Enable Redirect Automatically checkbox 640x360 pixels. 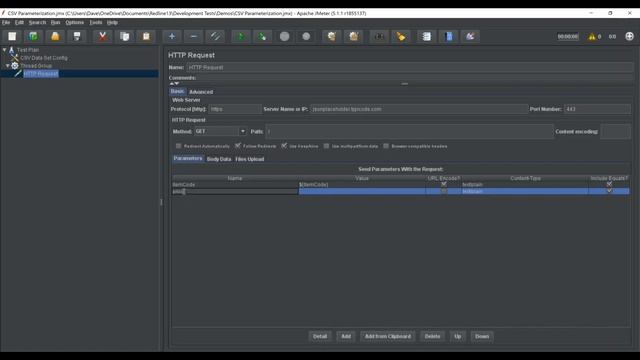[178, 146]
